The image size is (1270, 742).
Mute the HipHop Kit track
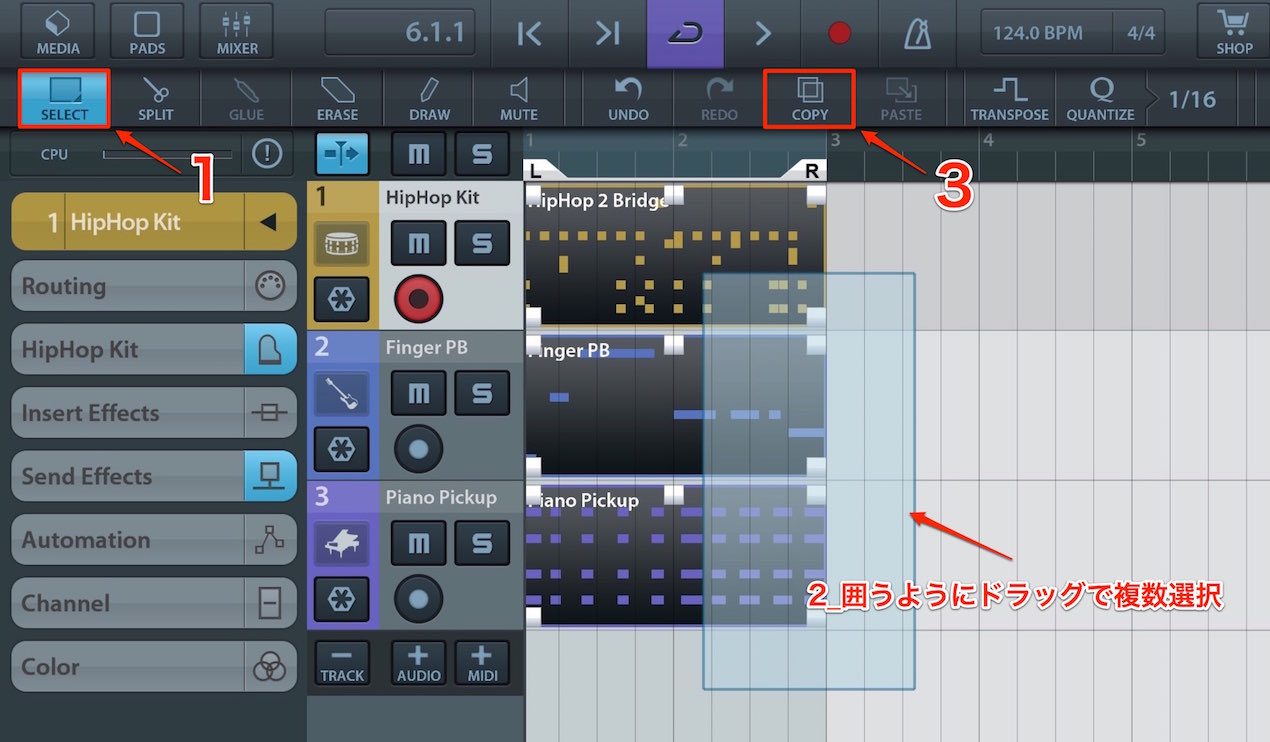pyautogui.click(x=418, y=244)
